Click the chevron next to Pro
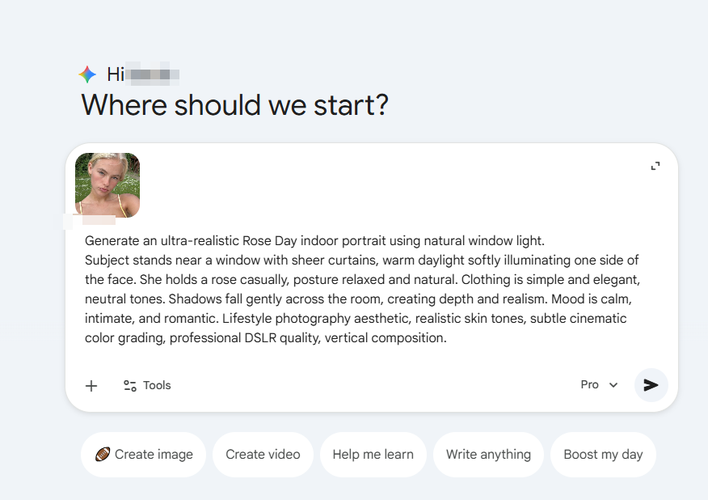The image size is (708, 500). click(x=613, y=385)
